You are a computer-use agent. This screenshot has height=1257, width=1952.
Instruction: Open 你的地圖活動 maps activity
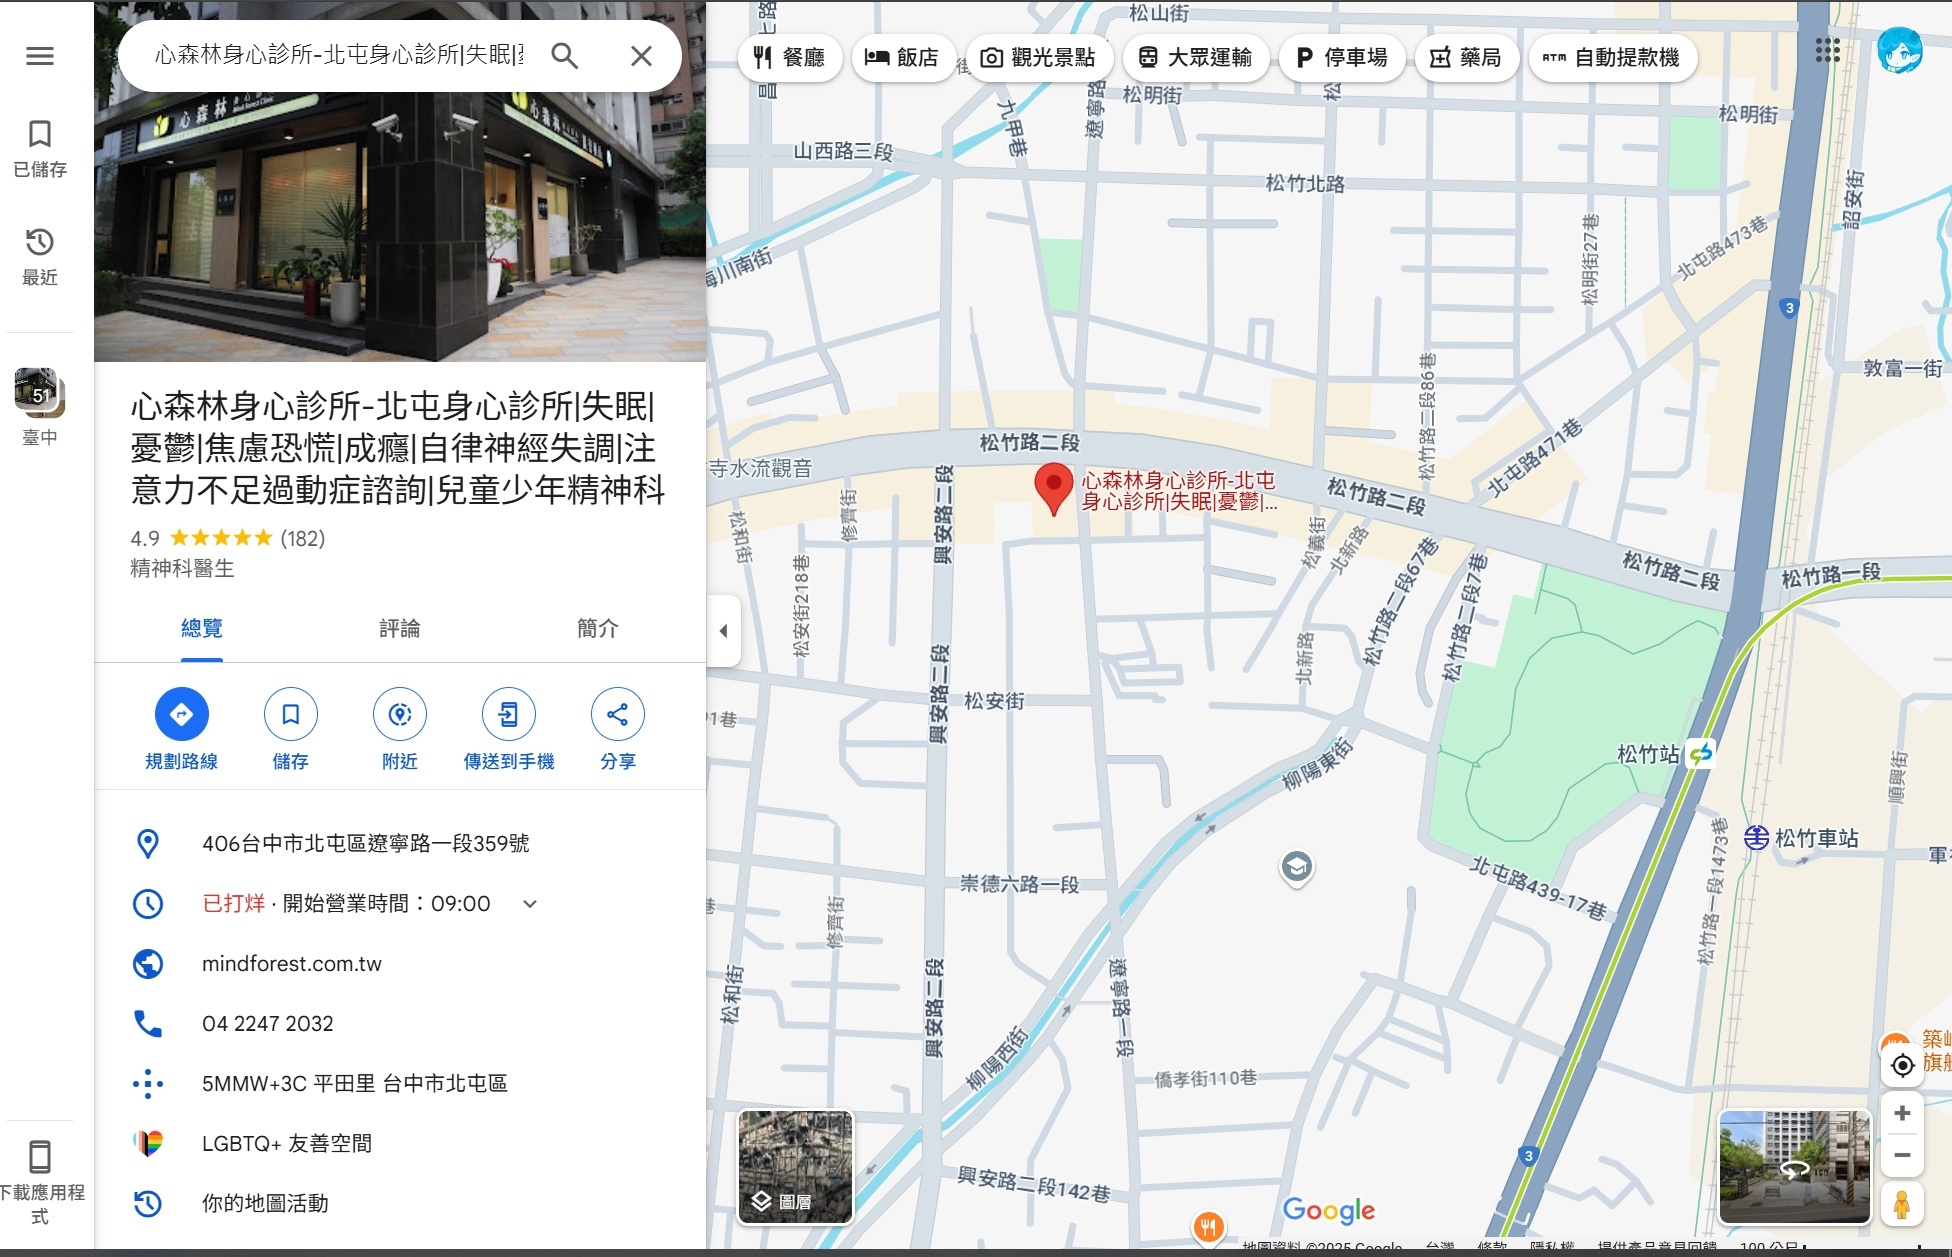[400, 1203]
